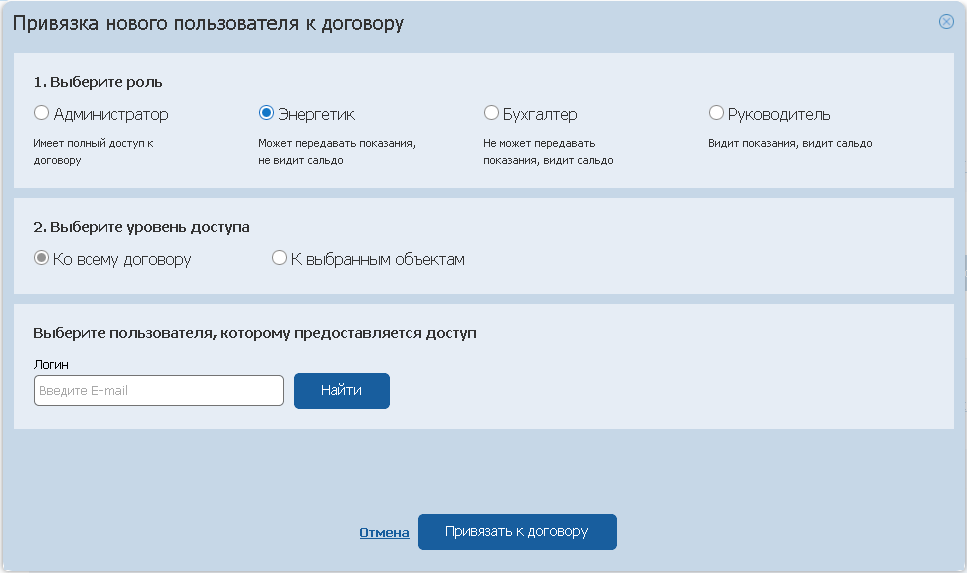Viewport: 967px width, 573px height.
Task: Pick the Бухгалтер role radio button
Action: coord(491,113)
